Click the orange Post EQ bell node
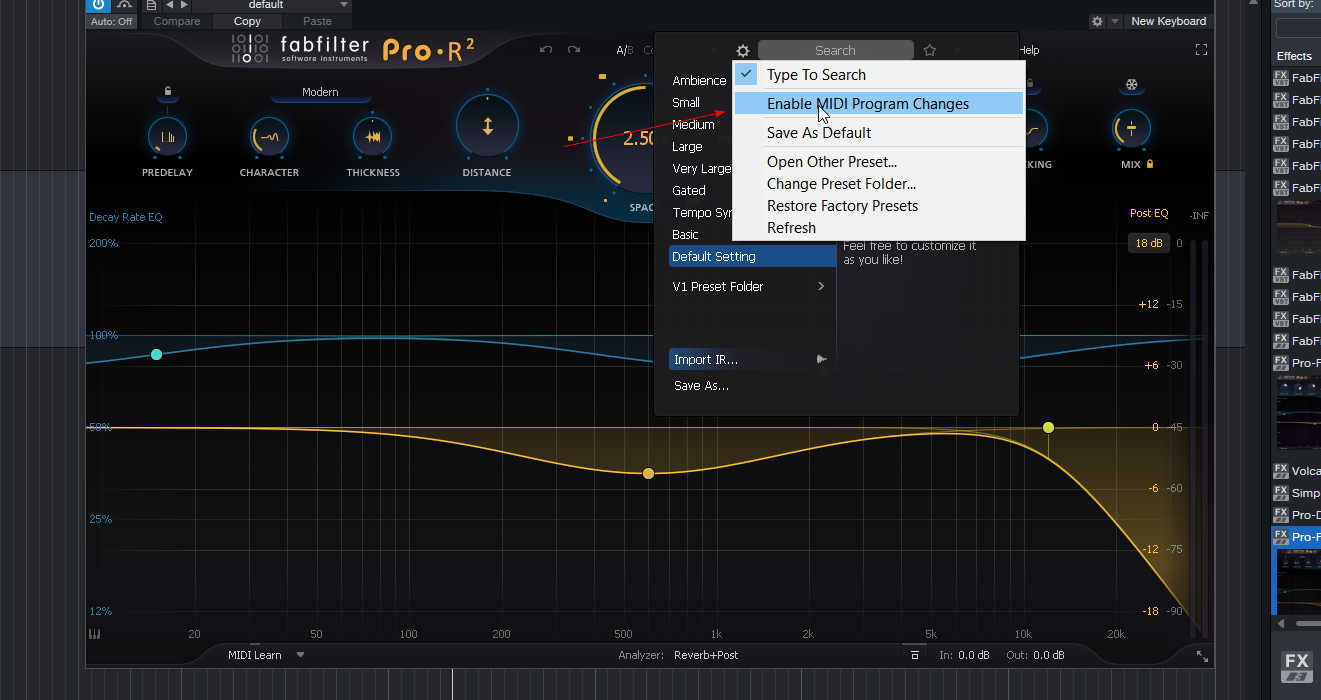The height and width of the screenshot is (700, 1321). click(x=648, y=473)
